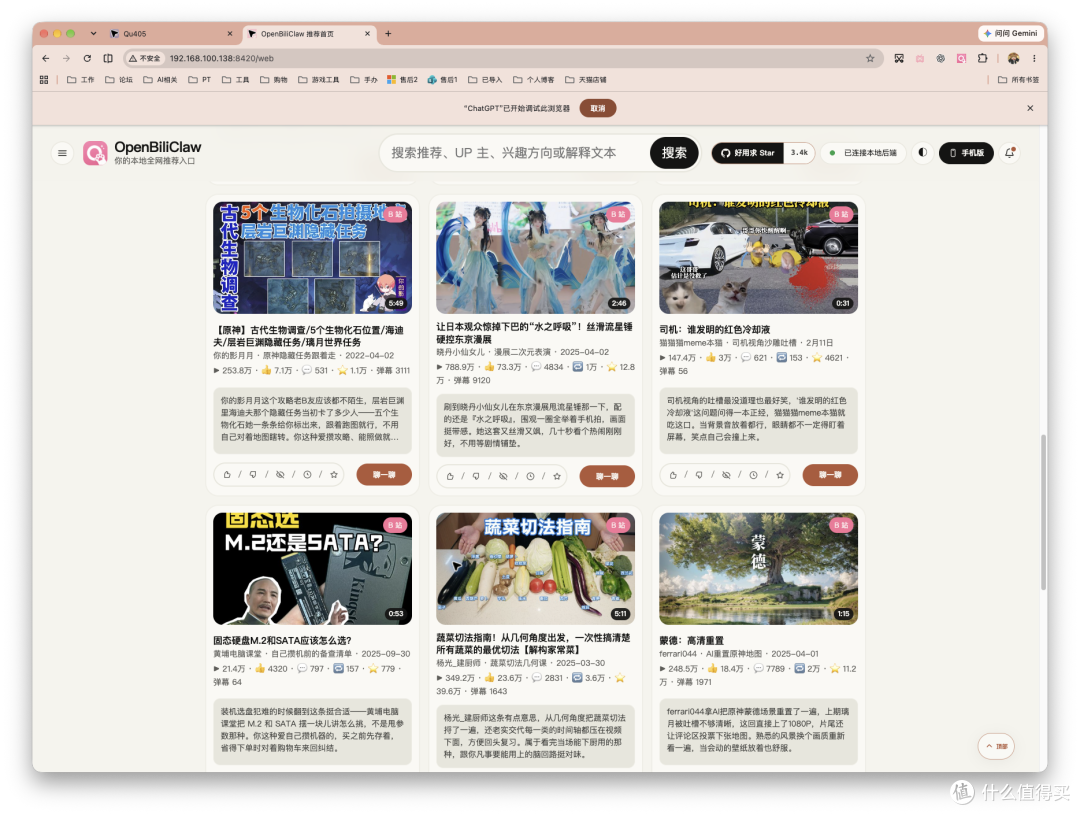Open the Chrome extensions puzzle icon

coord(983,59)
